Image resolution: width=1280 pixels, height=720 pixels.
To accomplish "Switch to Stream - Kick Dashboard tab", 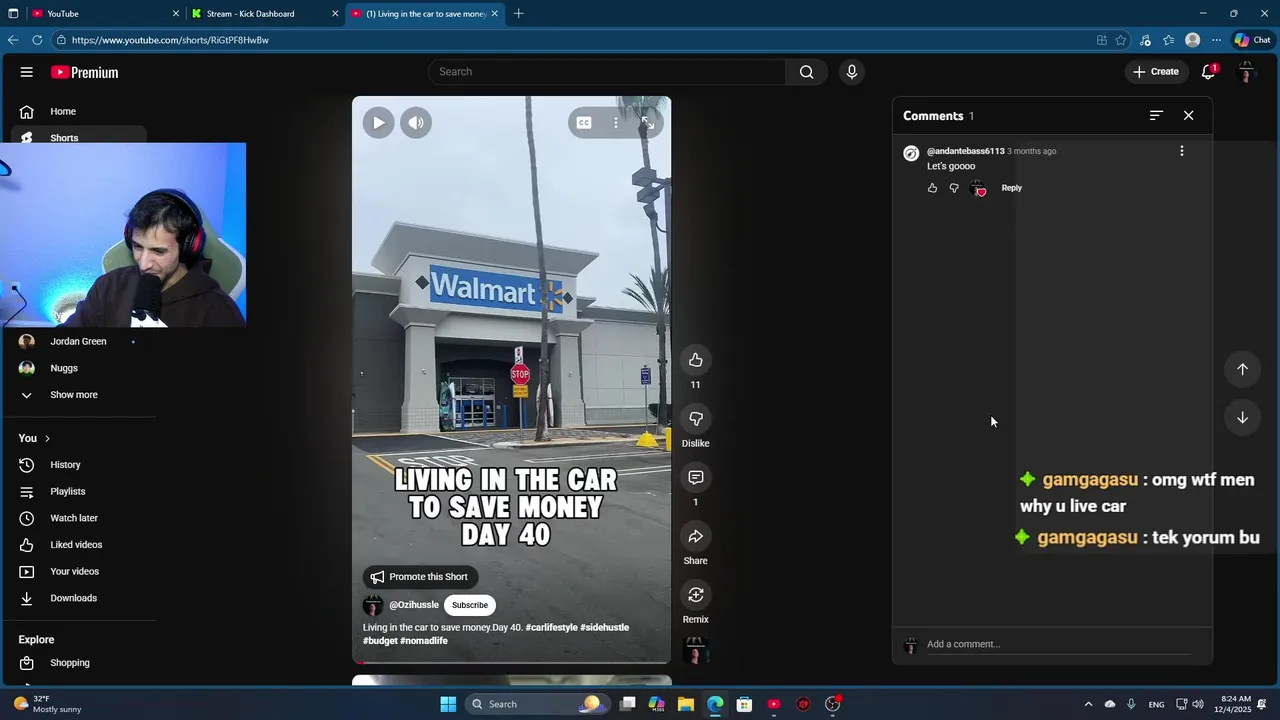I will tap(265, 14).
